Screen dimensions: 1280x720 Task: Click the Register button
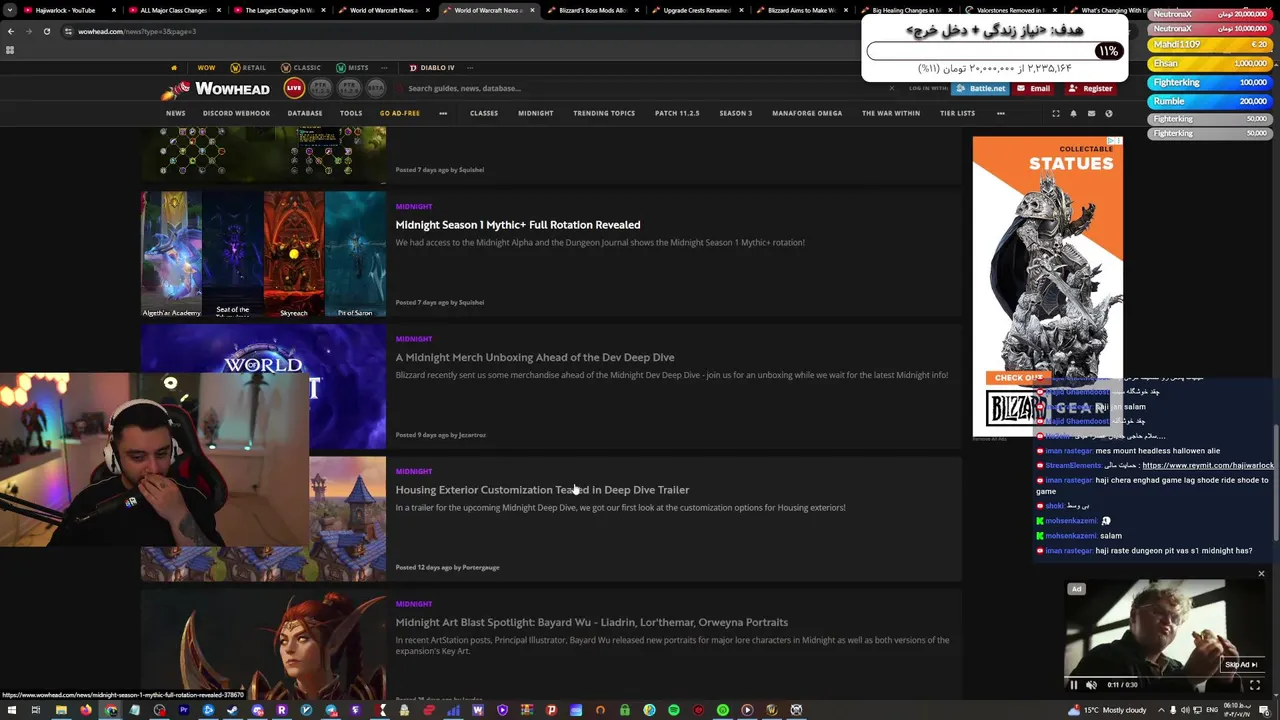(1090, 88)
